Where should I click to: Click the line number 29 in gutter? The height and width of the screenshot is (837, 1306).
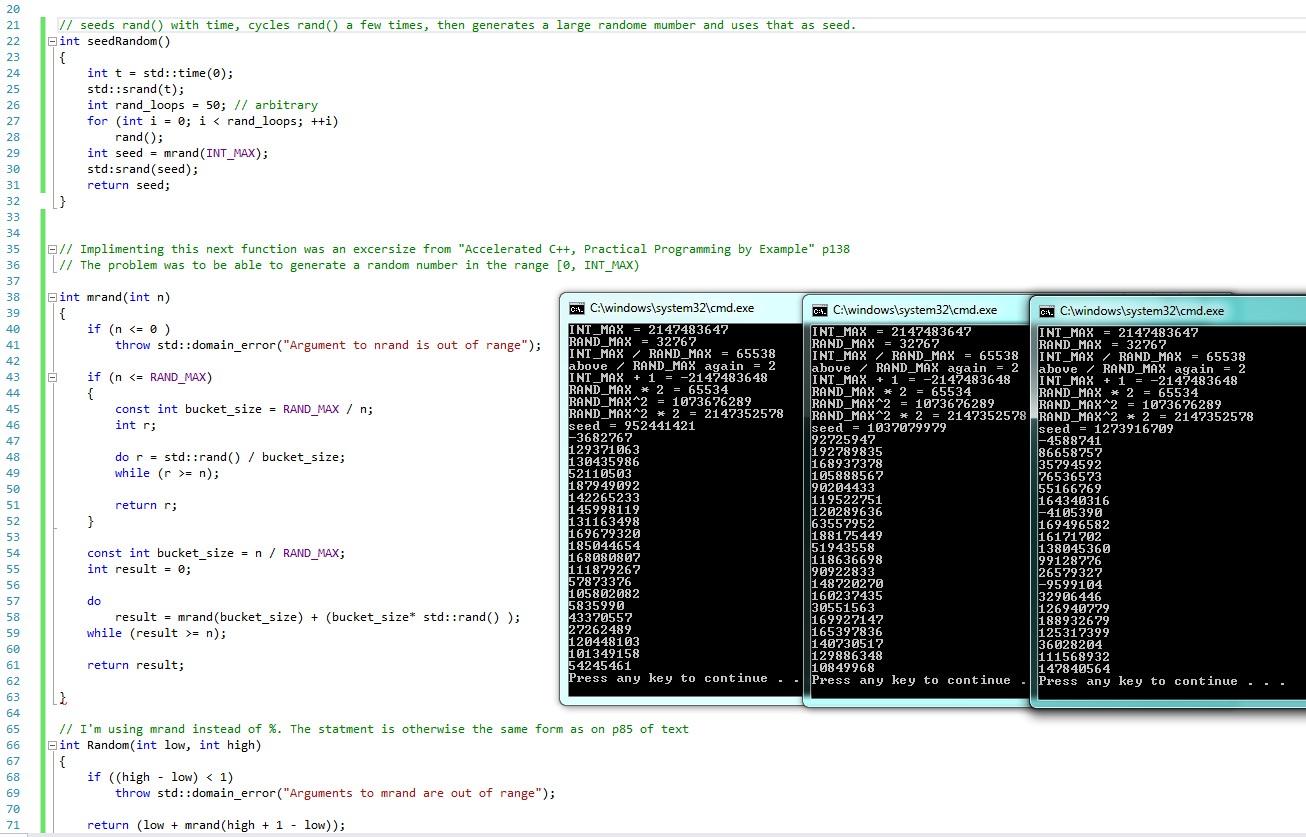coord(13,153)
